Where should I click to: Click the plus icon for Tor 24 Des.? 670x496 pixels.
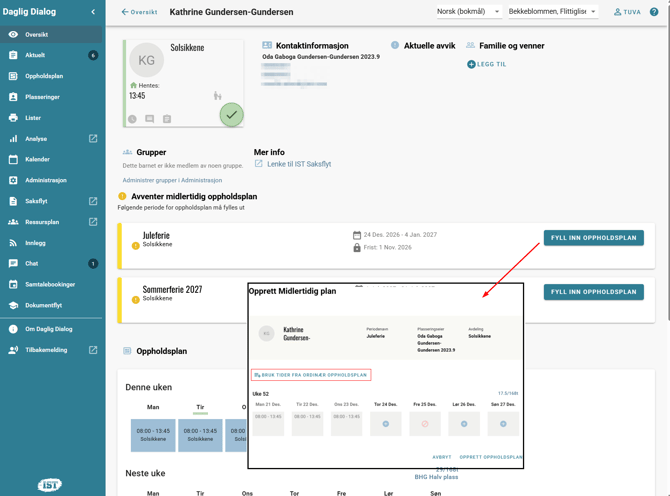click(x=385, y=424)
